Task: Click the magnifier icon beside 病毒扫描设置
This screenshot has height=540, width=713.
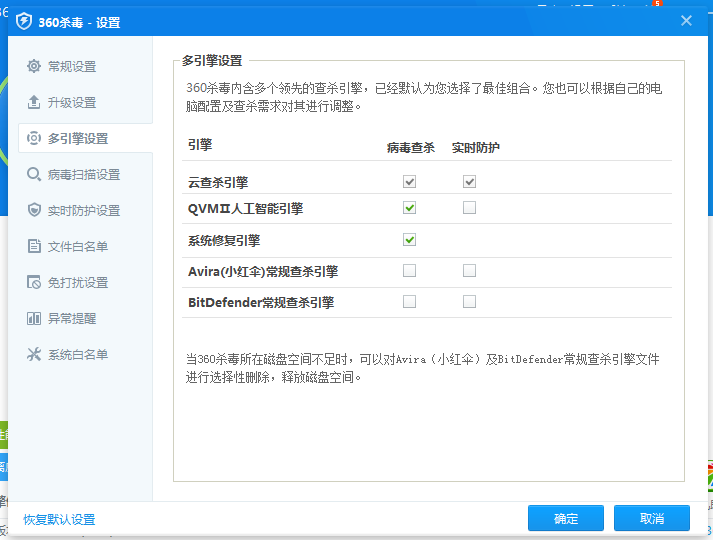Action: click(x=34, y=174)
